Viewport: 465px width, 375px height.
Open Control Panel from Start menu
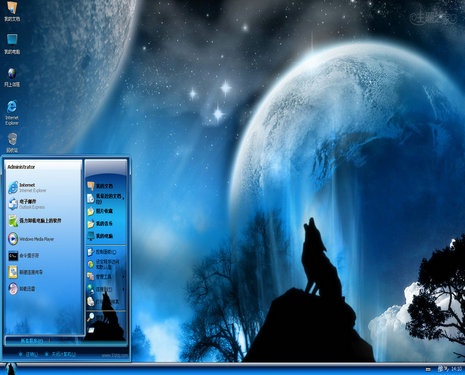click(x=106, y=252)
